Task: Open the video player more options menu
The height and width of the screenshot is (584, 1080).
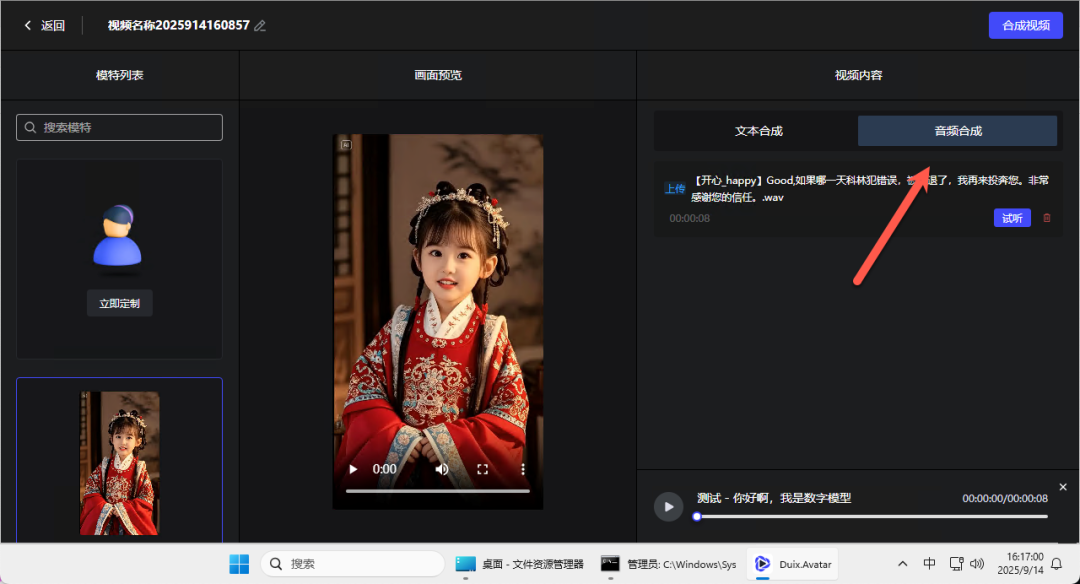Action: tap(522, 469)
